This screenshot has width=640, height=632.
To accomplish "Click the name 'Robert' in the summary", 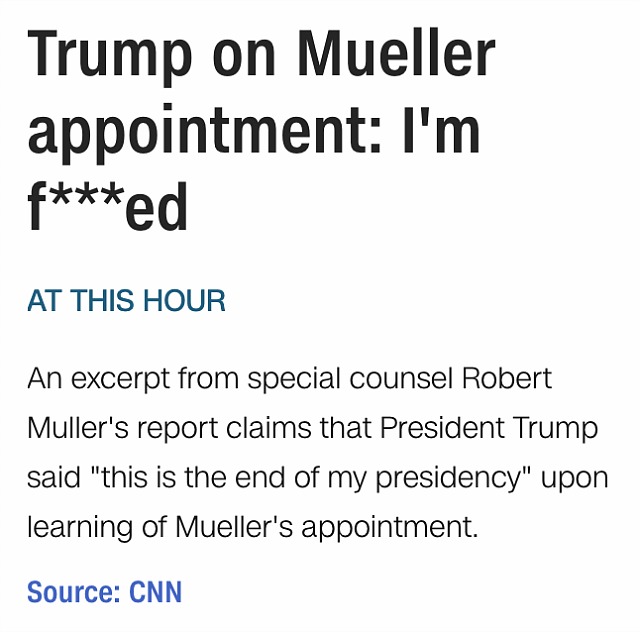I will pos(507,378).
